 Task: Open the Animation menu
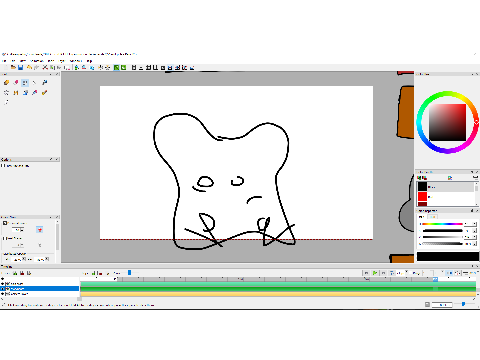click(x=37, y=61)
